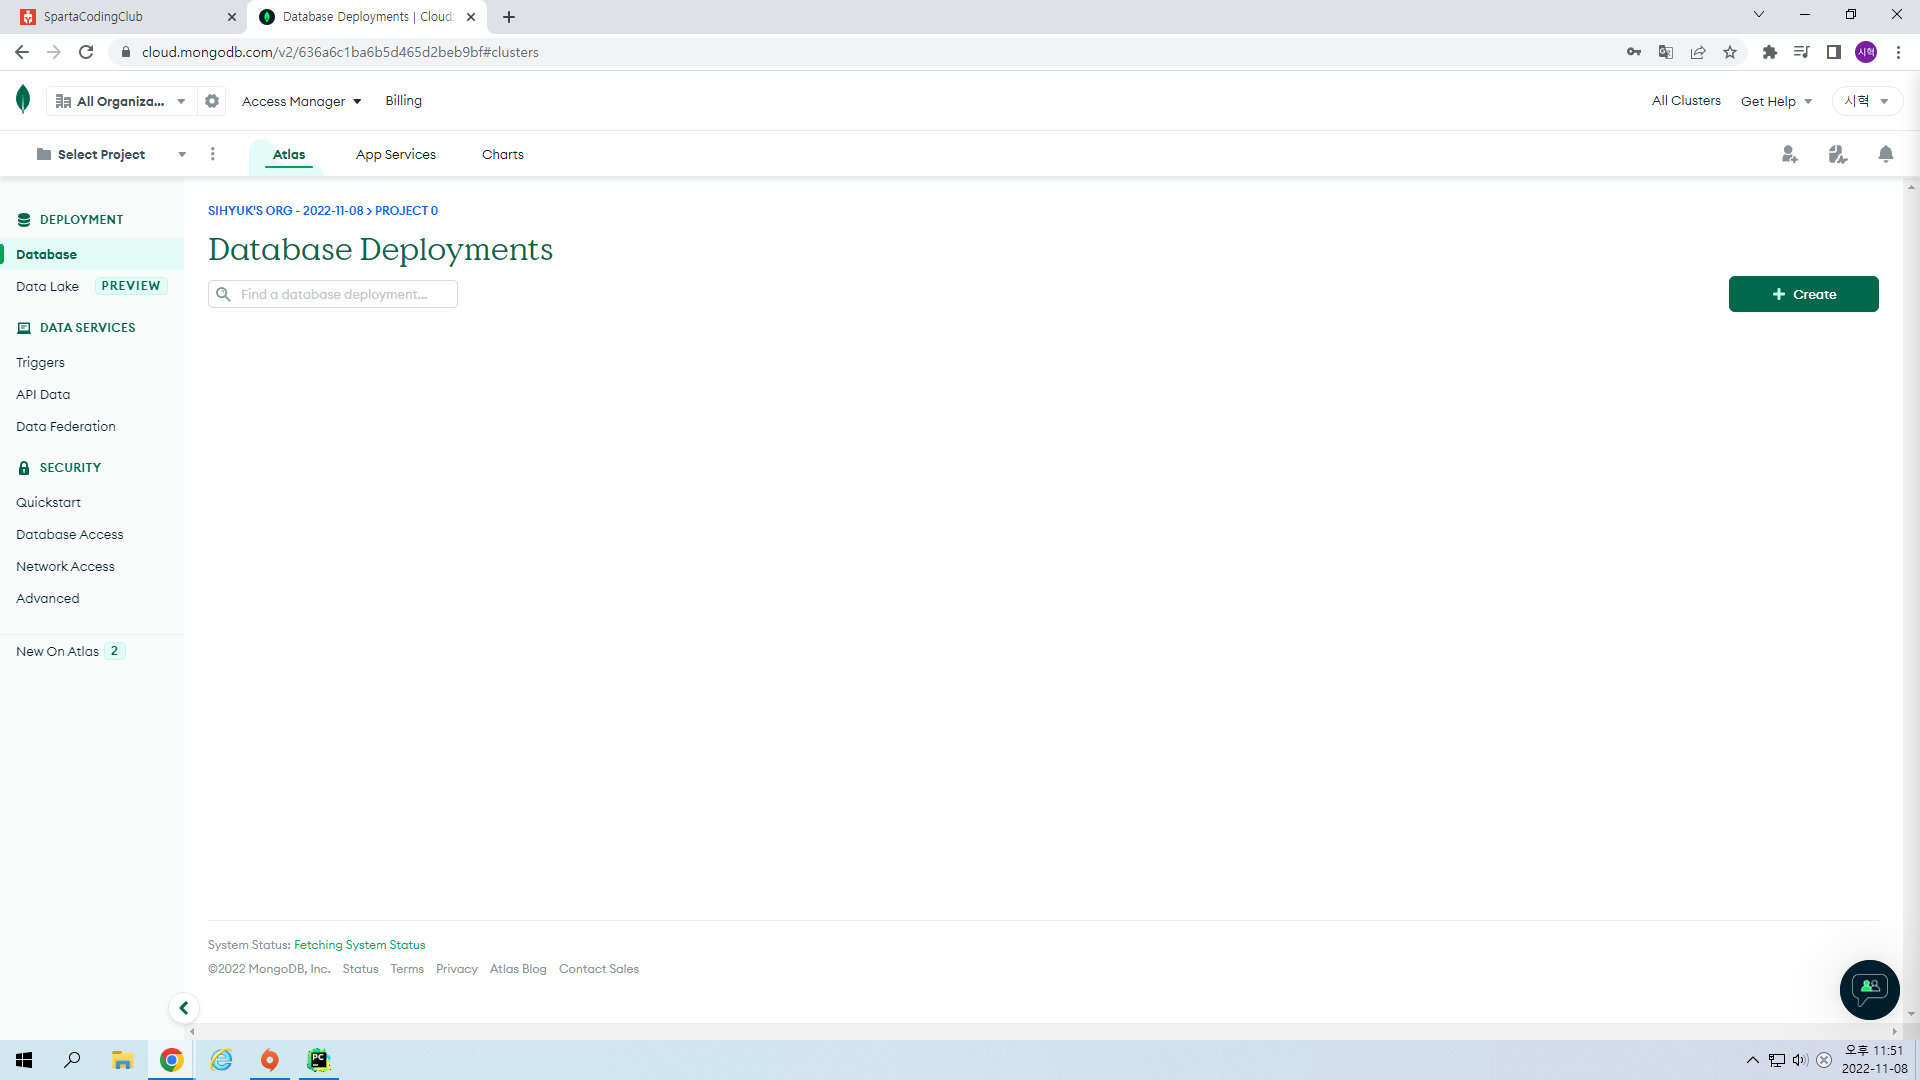Toggle Chrome side panel icon

pos(1834,52)
